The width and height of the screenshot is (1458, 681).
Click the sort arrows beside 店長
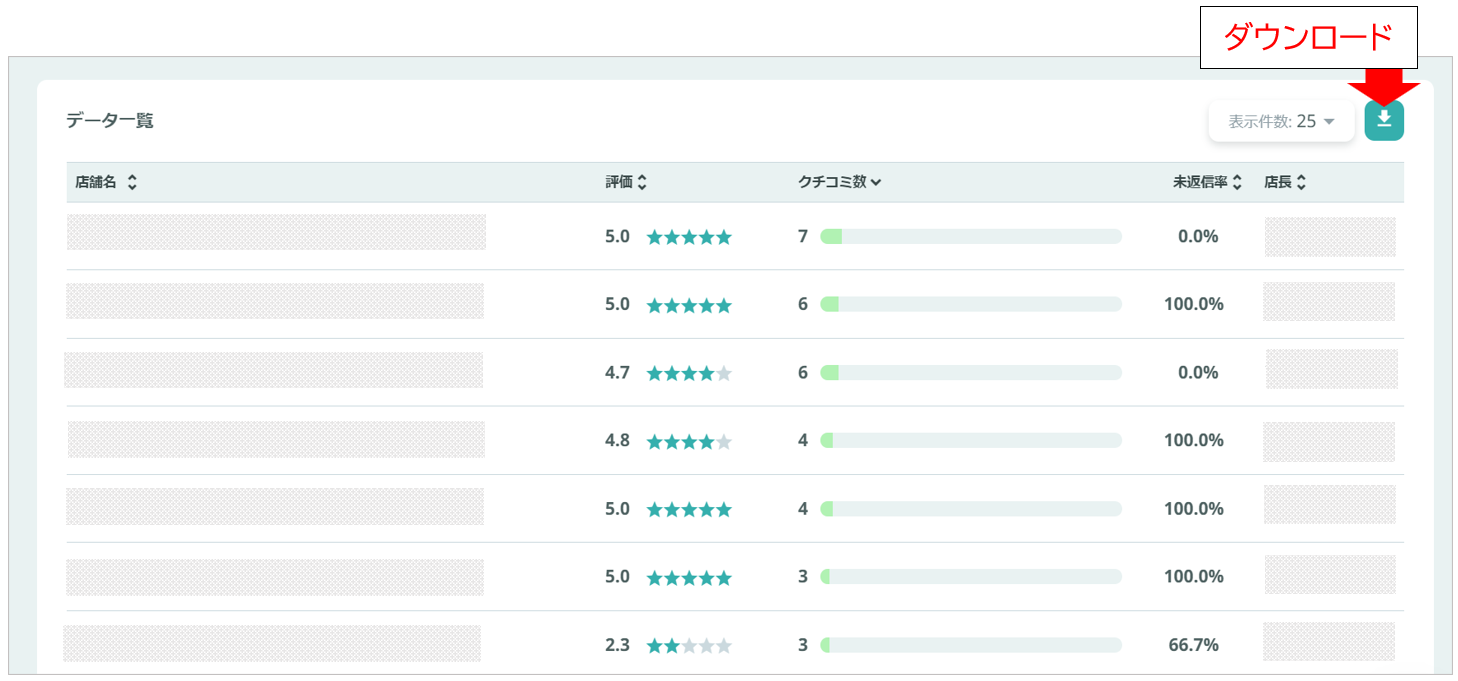pyautogui.click(x=1301, y=183)
